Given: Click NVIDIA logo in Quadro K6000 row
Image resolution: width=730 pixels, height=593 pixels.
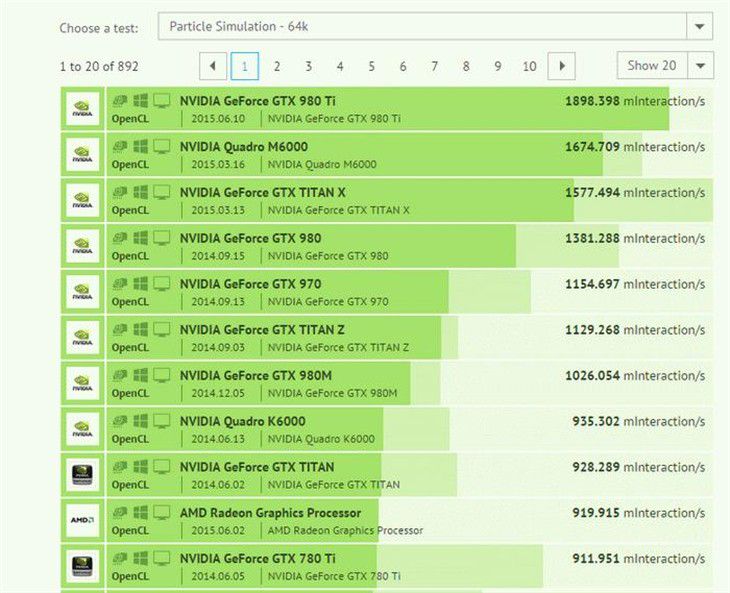Looking at the screenshot, I should tap(82, 429).
